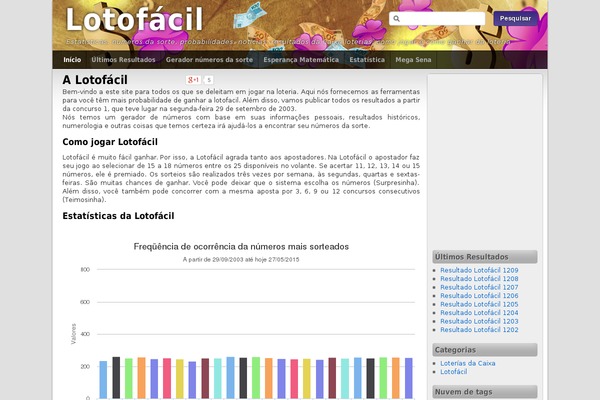Focus the search text field
600x400 pixels.
click(437, 18)
